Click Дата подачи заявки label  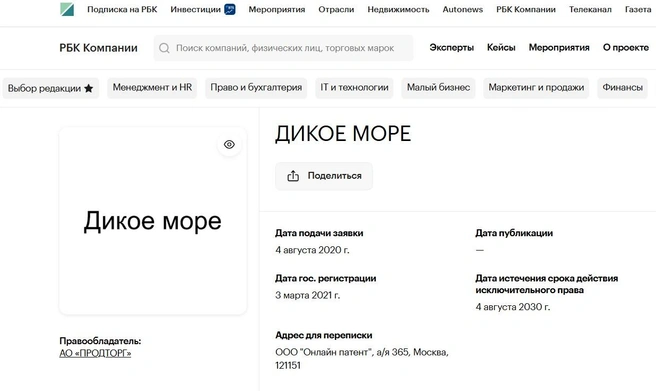[x=319, y=233]
